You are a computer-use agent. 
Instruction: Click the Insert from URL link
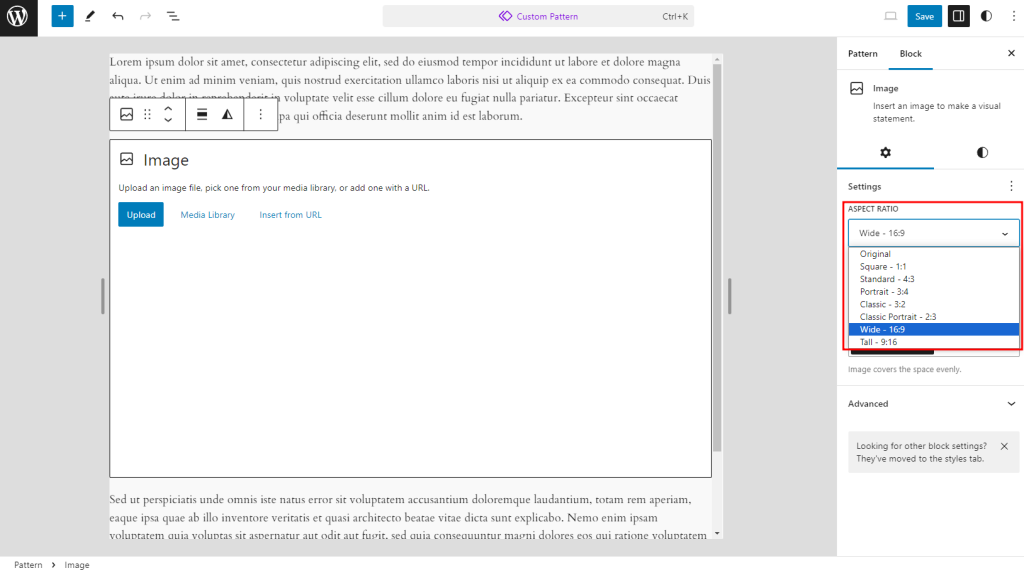(x=290, y=215)
